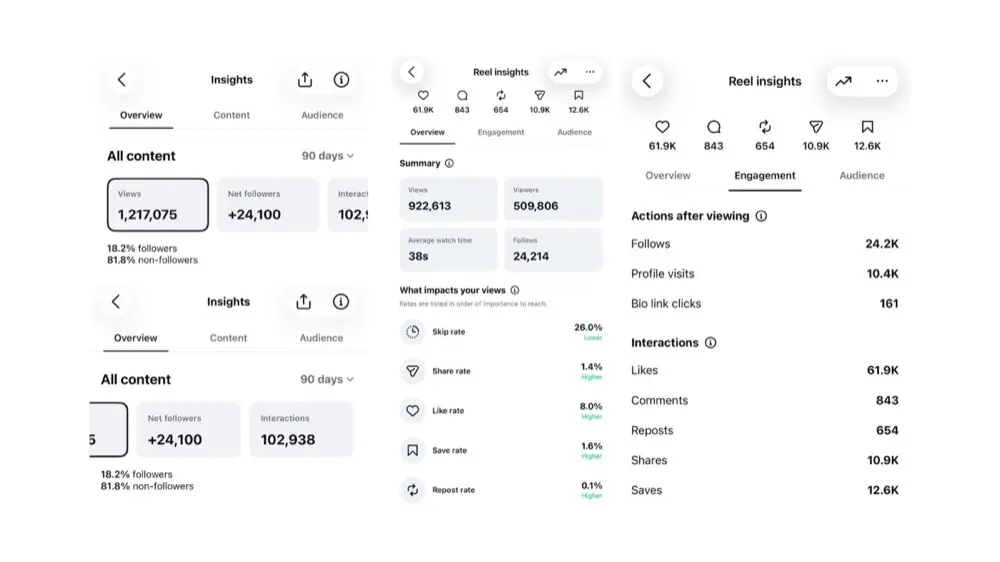This screenshot has width=1000, height=562.
Task: Select the Interactions 102,938 card
Action: 302,429
